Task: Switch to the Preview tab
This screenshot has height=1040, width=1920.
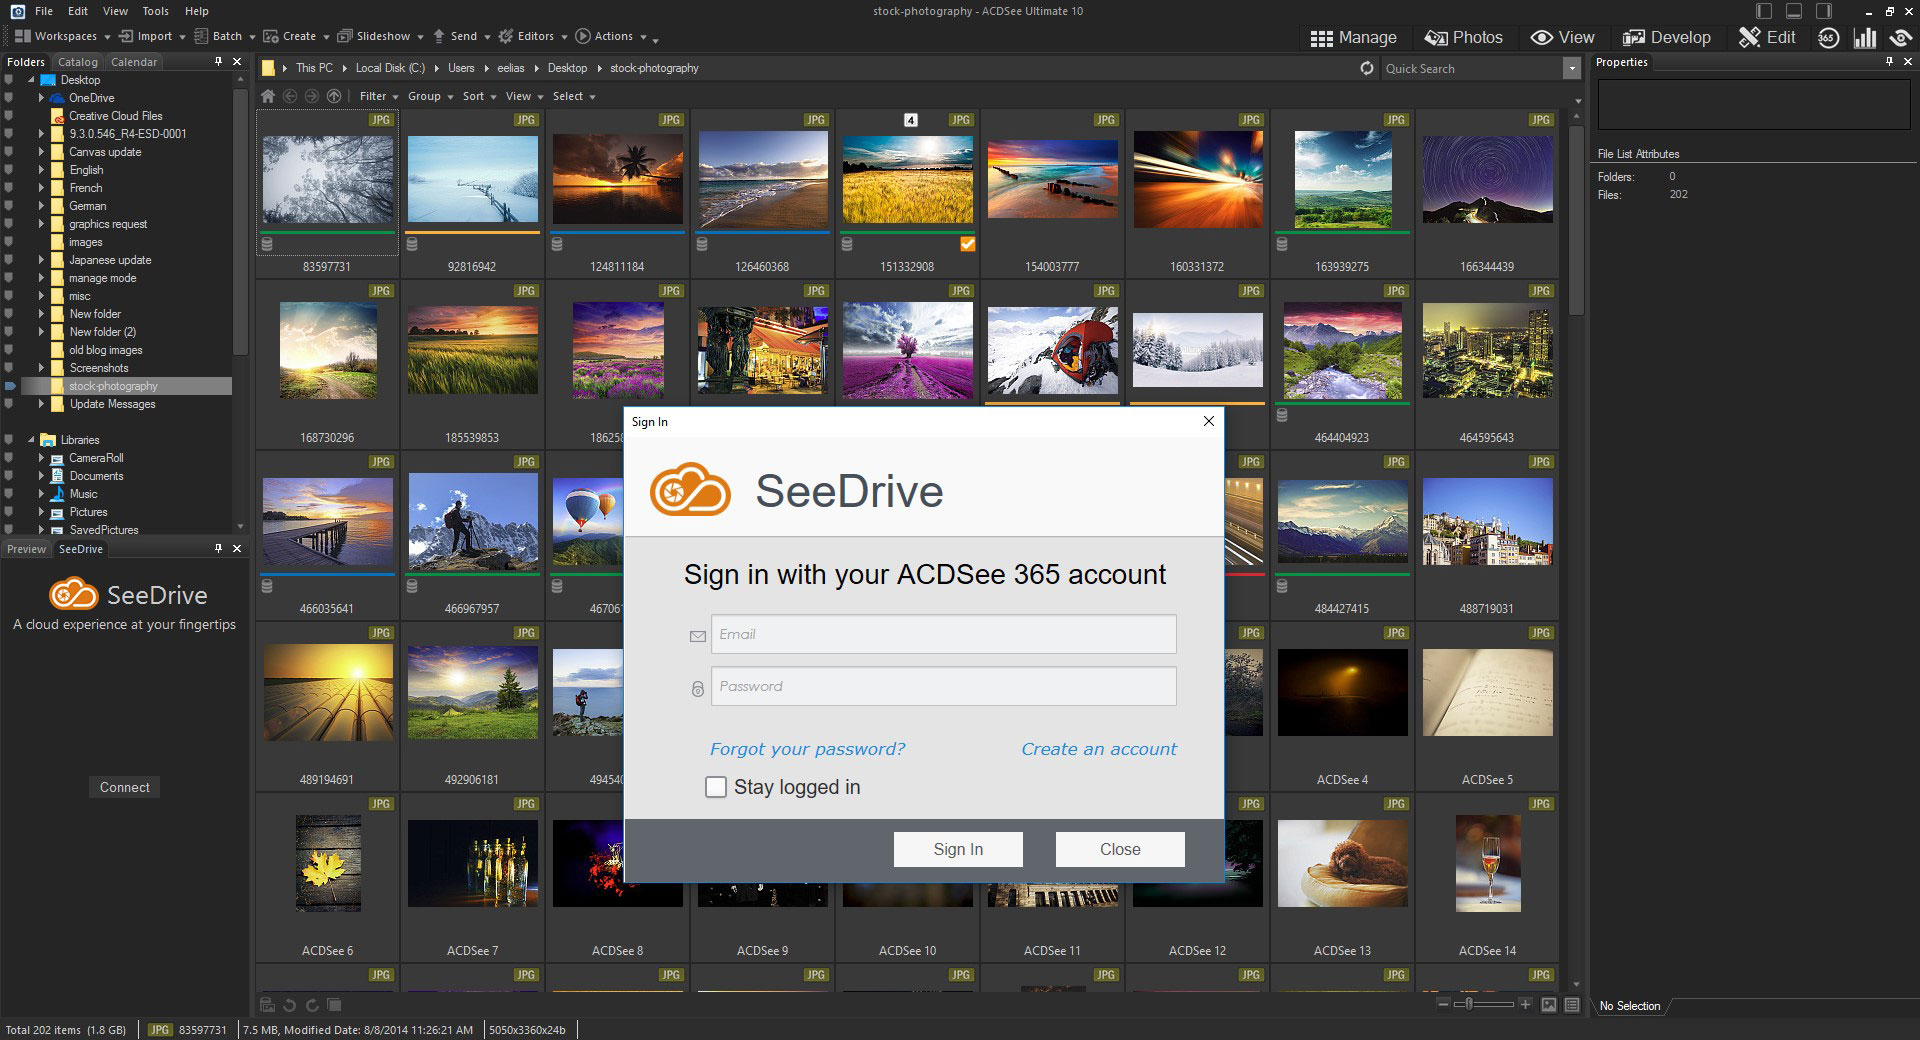Action: [26, 549]
